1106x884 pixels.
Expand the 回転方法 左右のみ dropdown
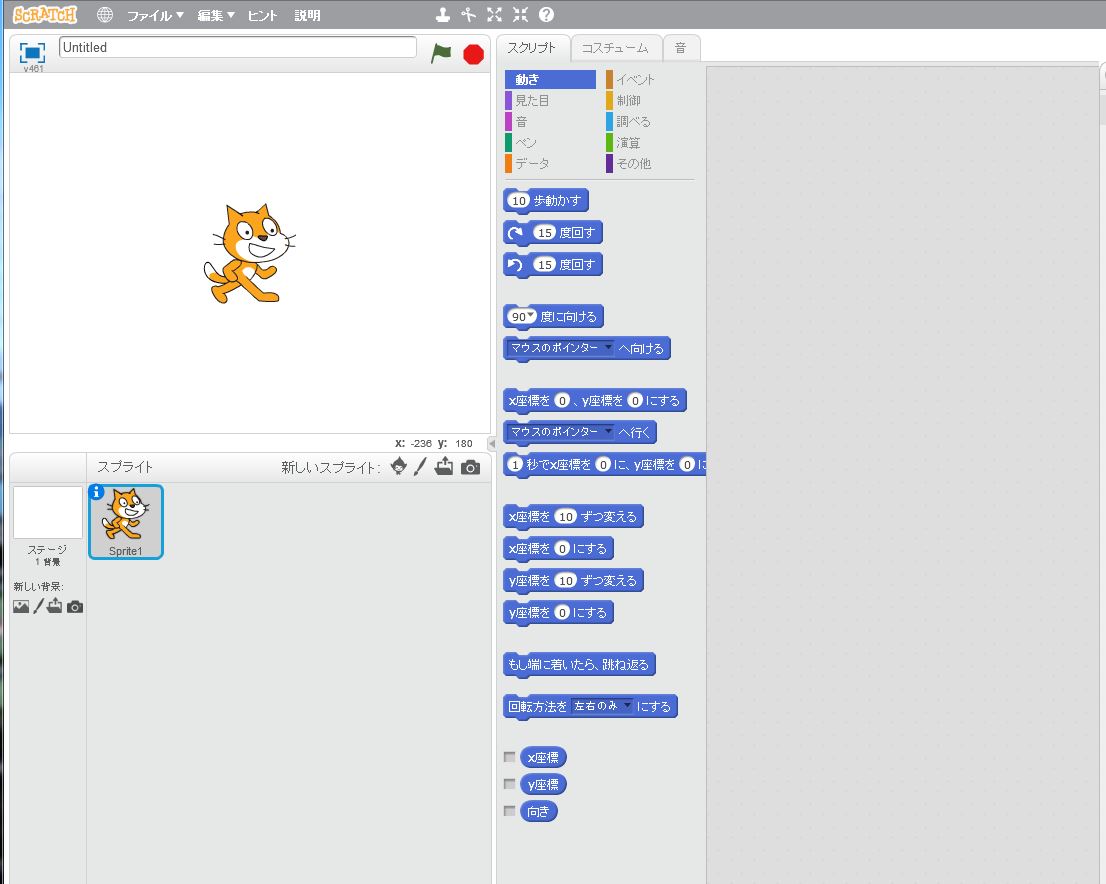(x=628, y=706)
